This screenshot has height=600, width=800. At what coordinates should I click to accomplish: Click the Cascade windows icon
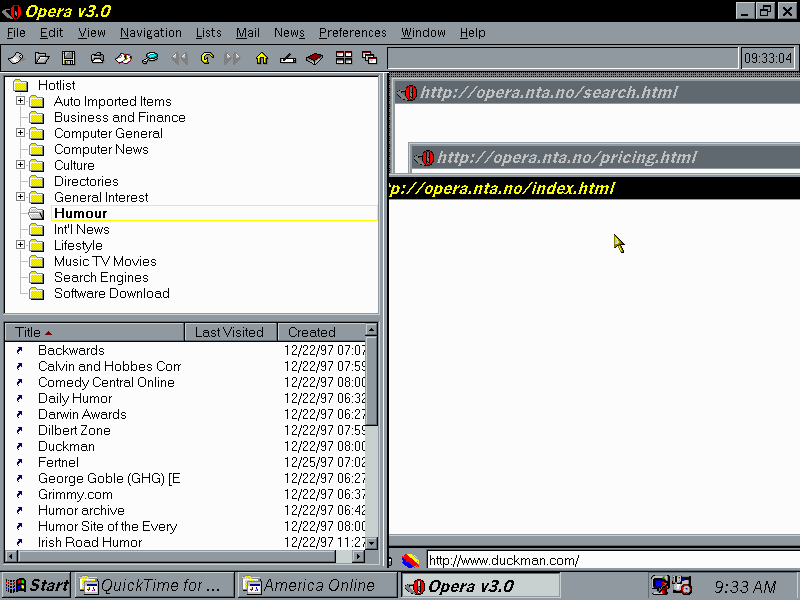pos(369,58)
